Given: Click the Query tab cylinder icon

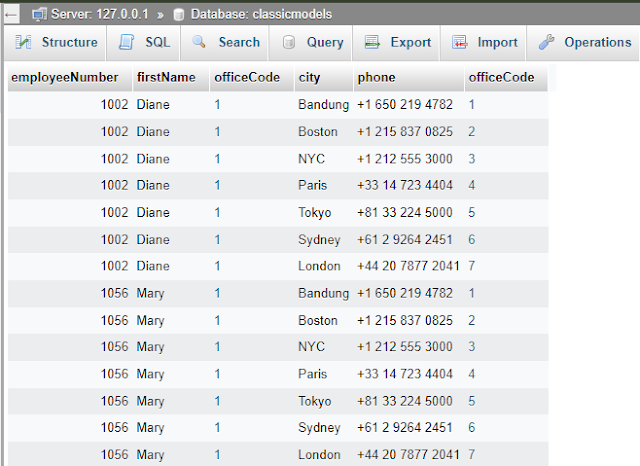Looking at the screenshot, I should (289, 42).
